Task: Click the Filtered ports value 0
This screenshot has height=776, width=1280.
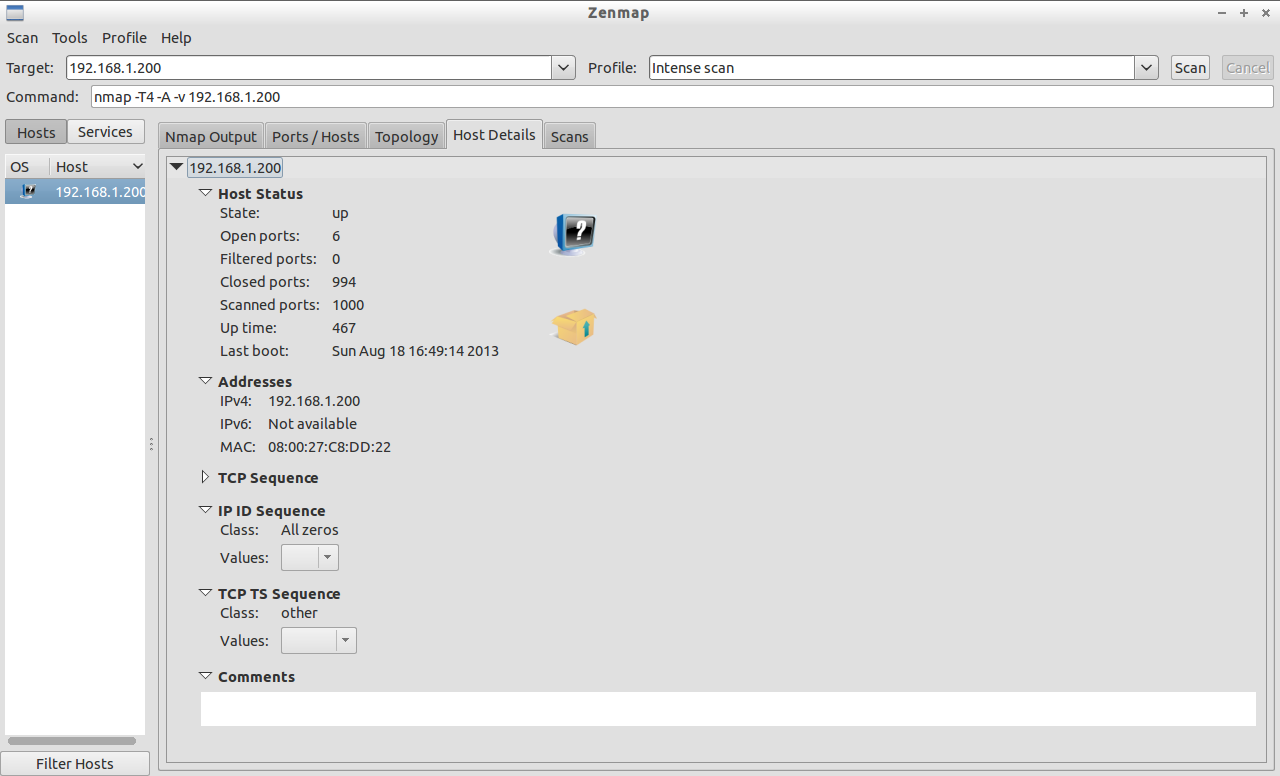Action: 336,259
